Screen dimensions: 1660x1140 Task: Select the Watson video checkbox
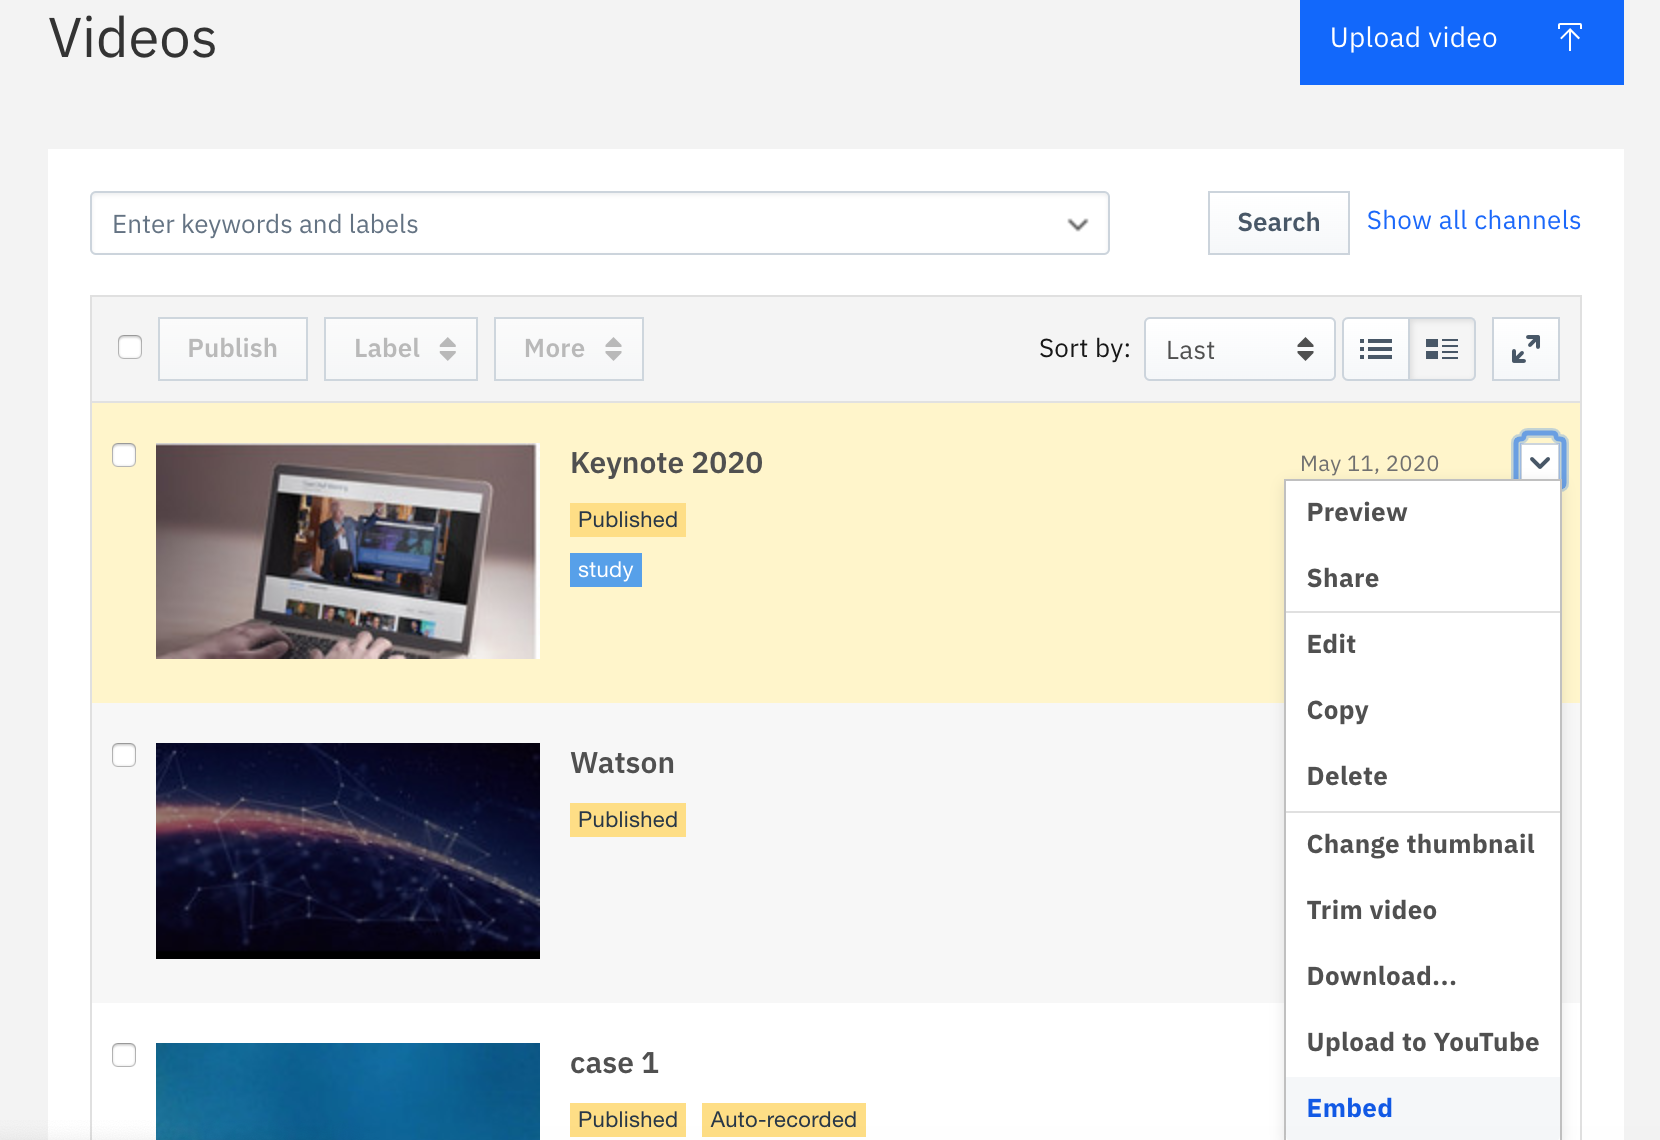coord(124,755)
